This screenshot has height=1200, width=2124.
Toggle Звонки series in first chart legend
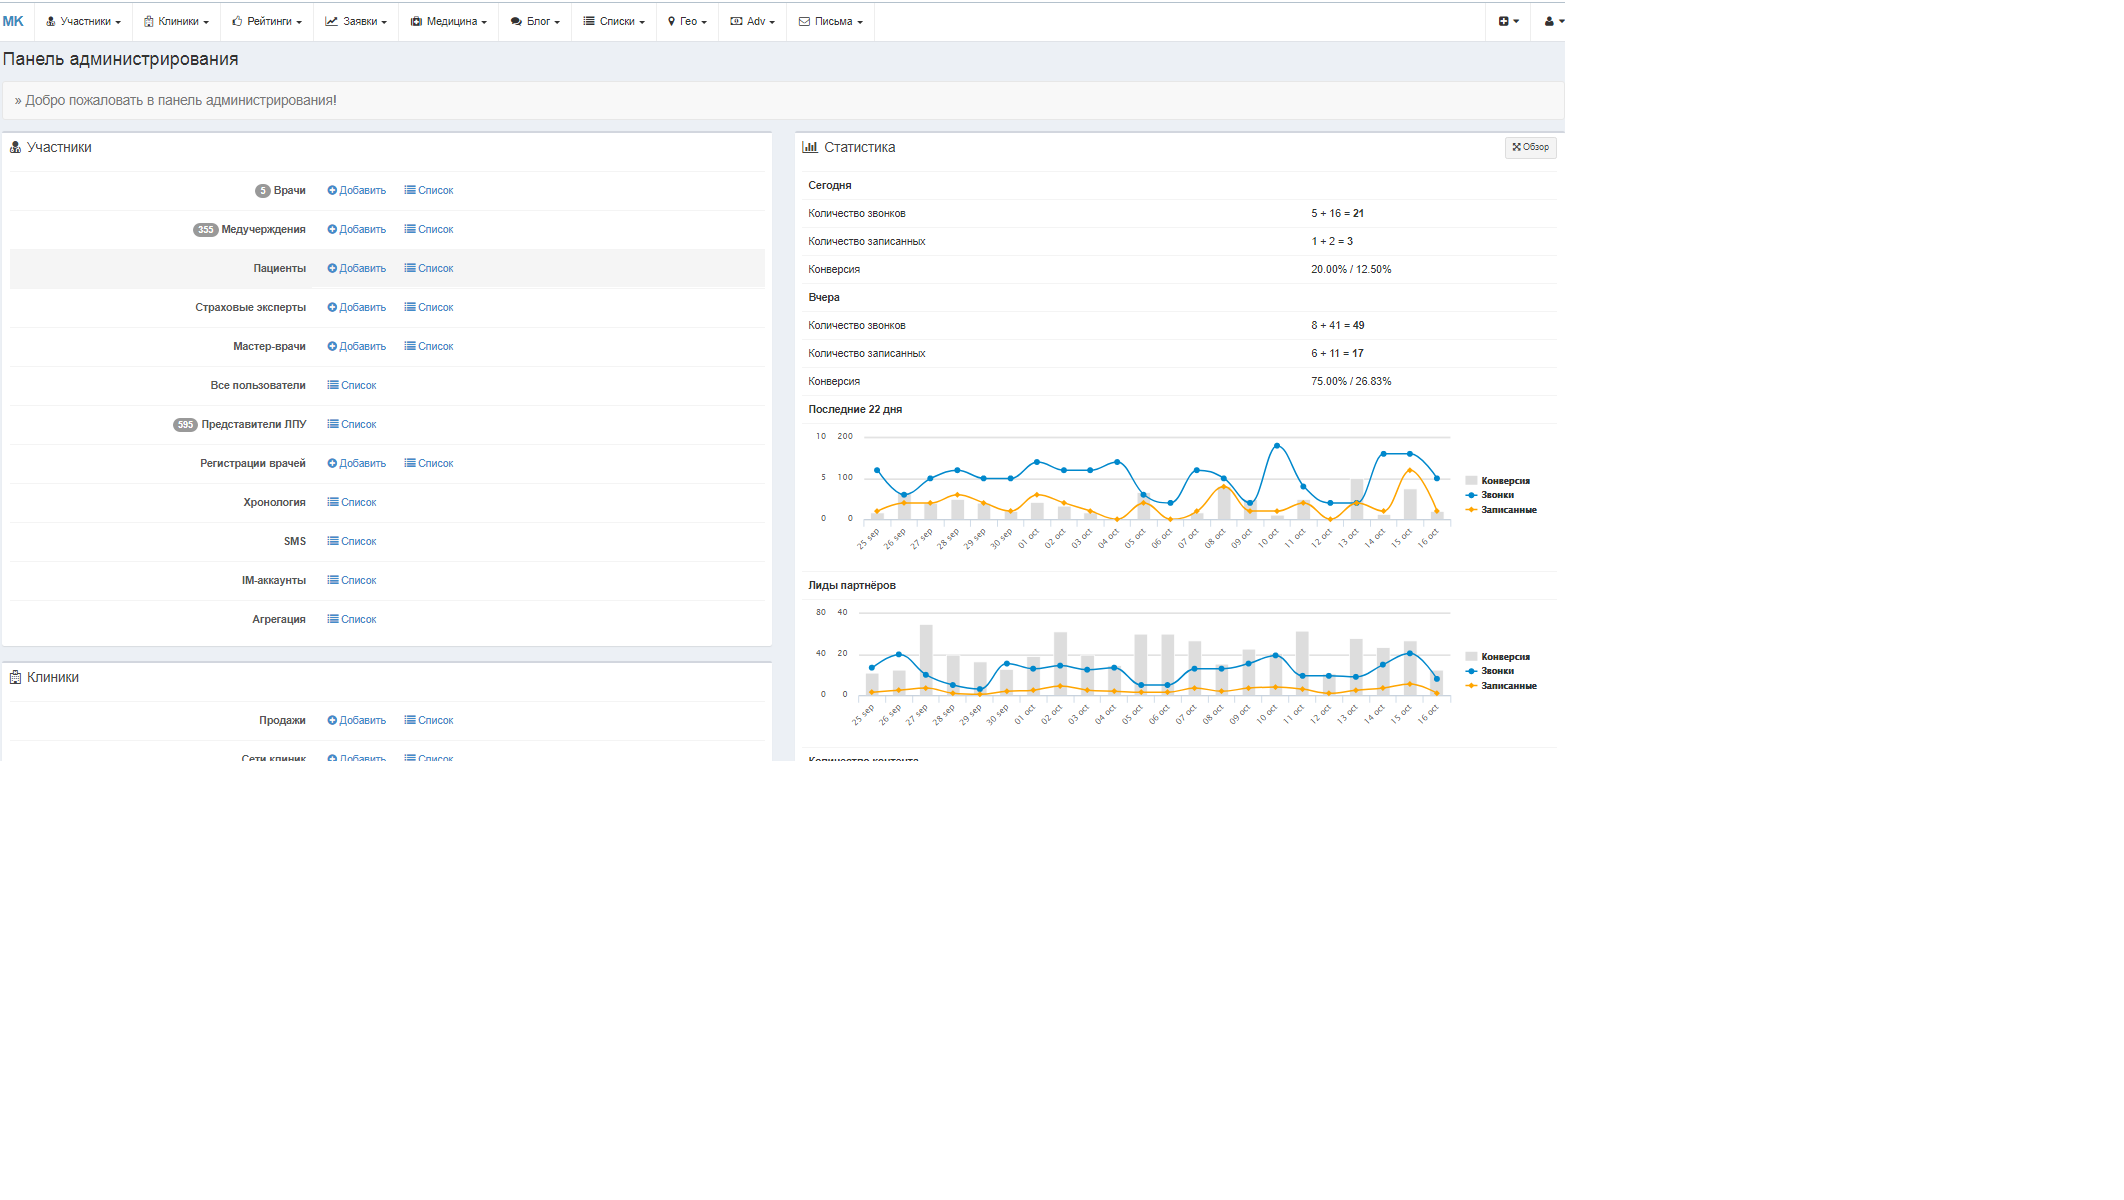[1496, 495]
